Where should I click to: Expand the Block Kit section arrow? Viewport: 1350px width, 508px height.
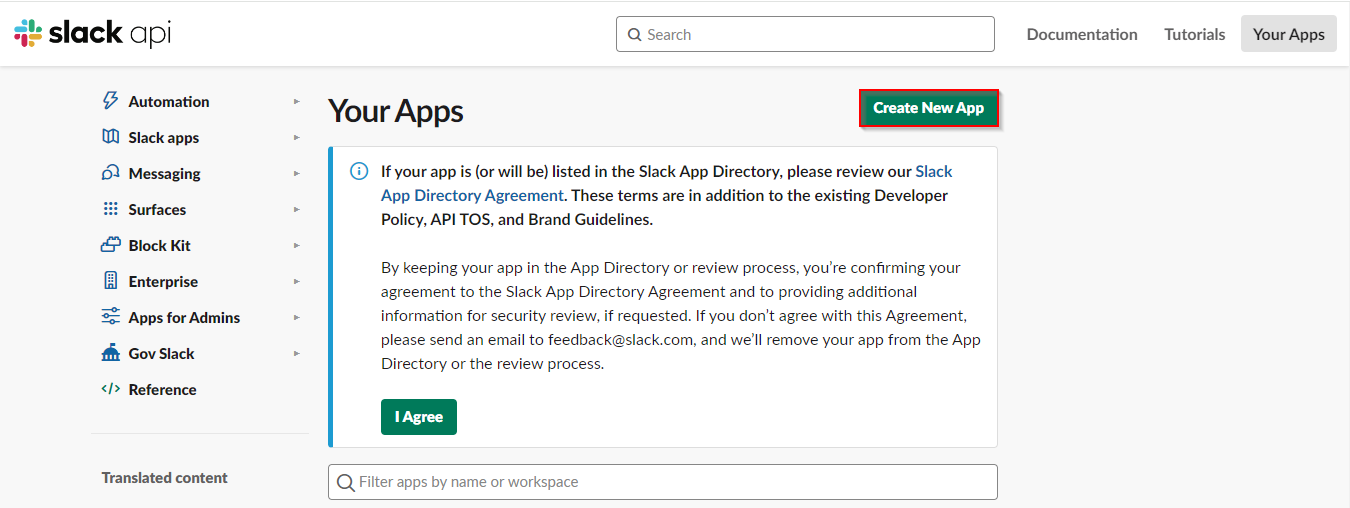click(297, 245)
